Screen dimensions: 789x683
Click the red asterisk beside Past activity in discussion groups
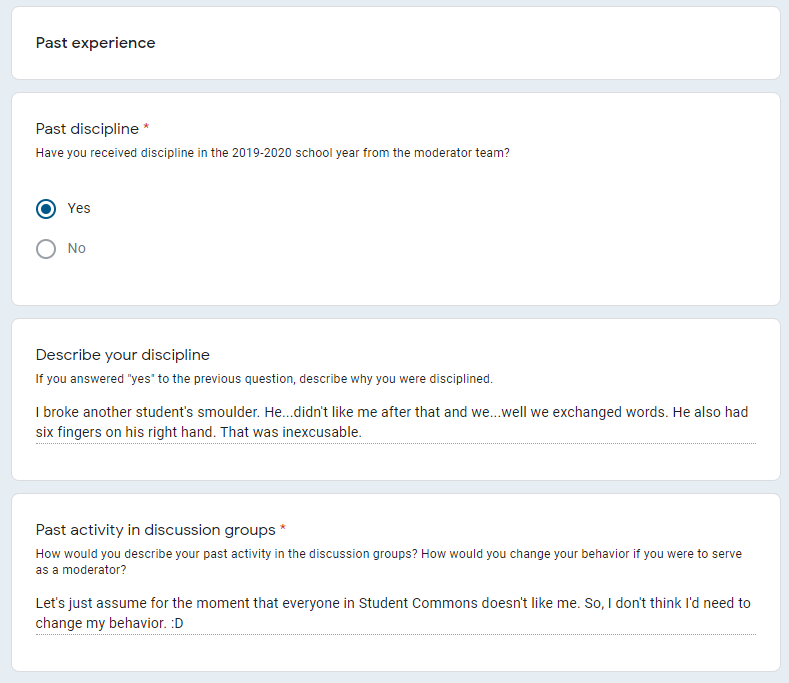point(283,528)
